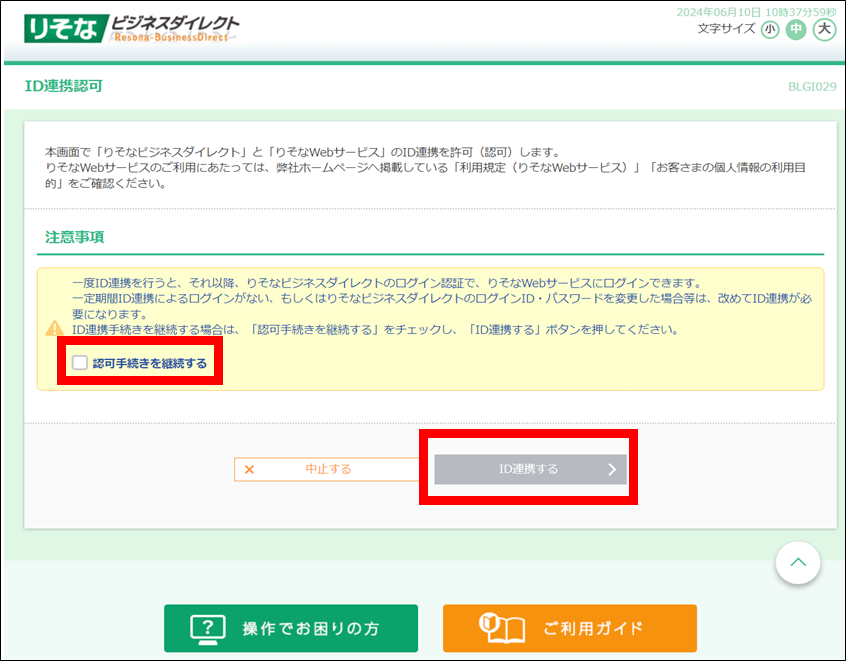This screenshot has height=661, width=846.
Task: Set font size to large (大)
Action: click(x=824, y=29)
